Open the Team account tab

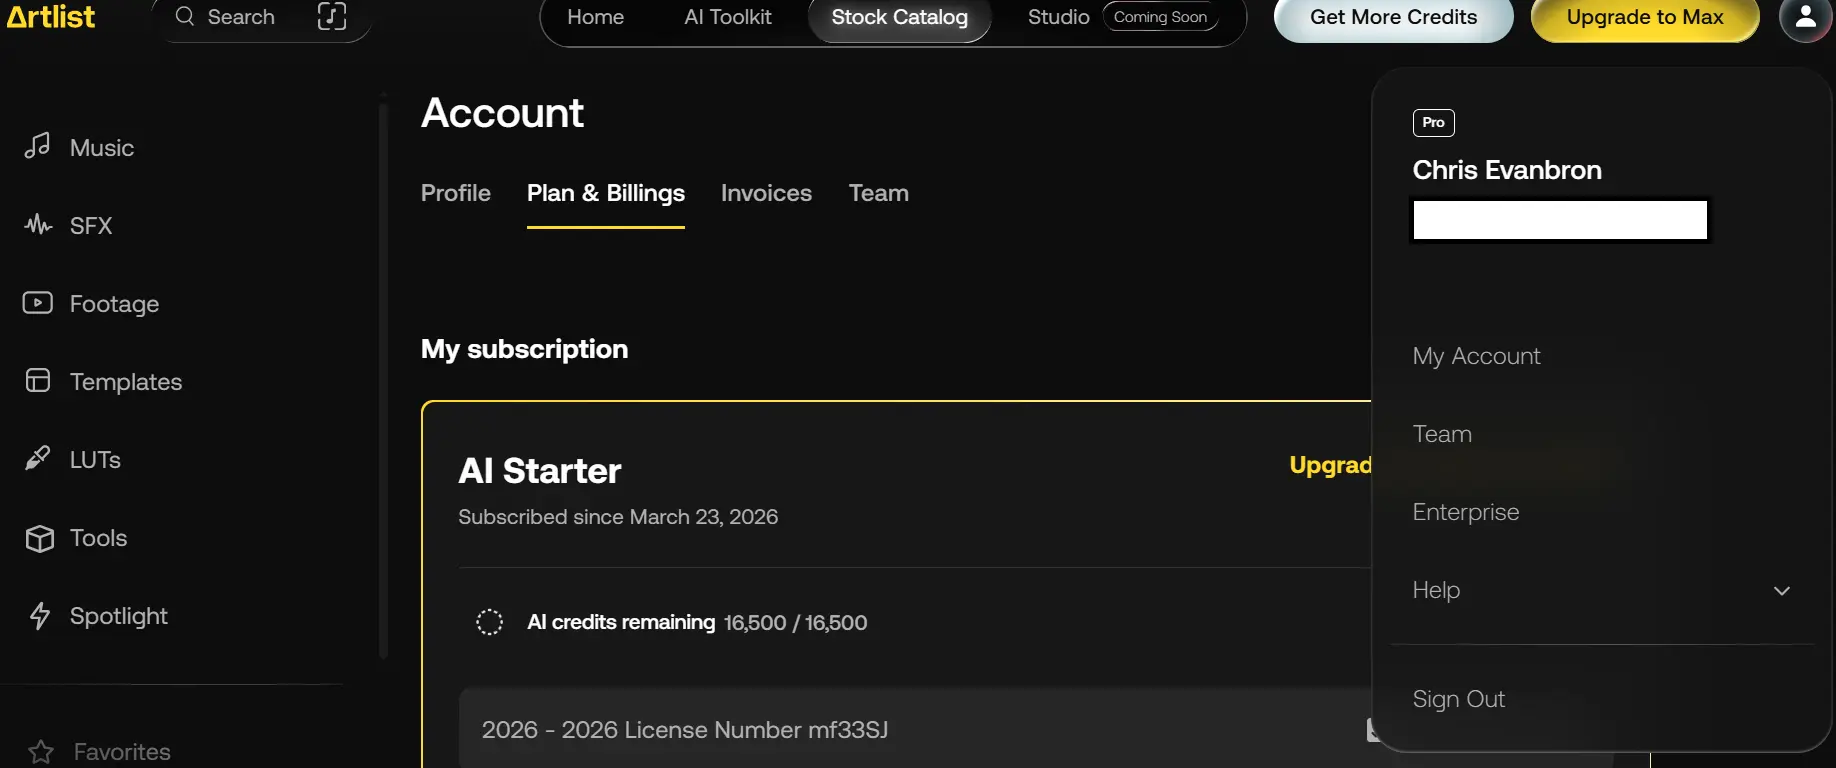879,193
